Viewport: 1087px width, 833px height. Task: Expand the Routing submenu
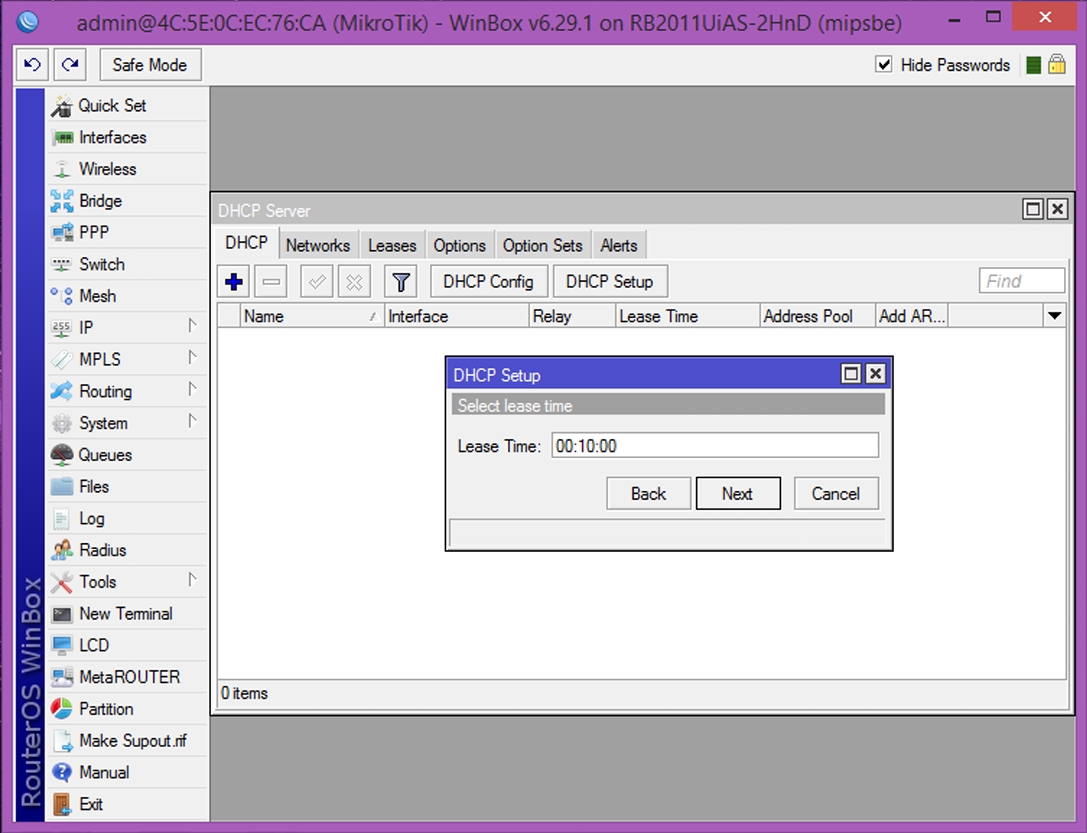(128, 391)
